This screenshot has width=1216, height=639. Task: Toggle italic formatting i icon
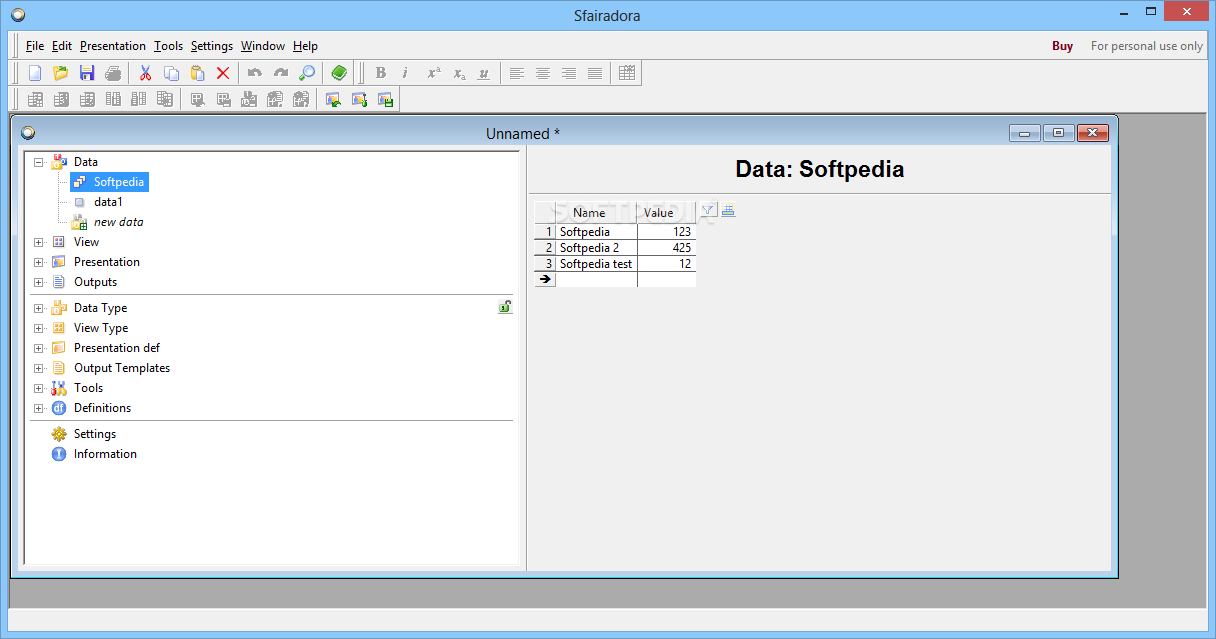(405, 73)
